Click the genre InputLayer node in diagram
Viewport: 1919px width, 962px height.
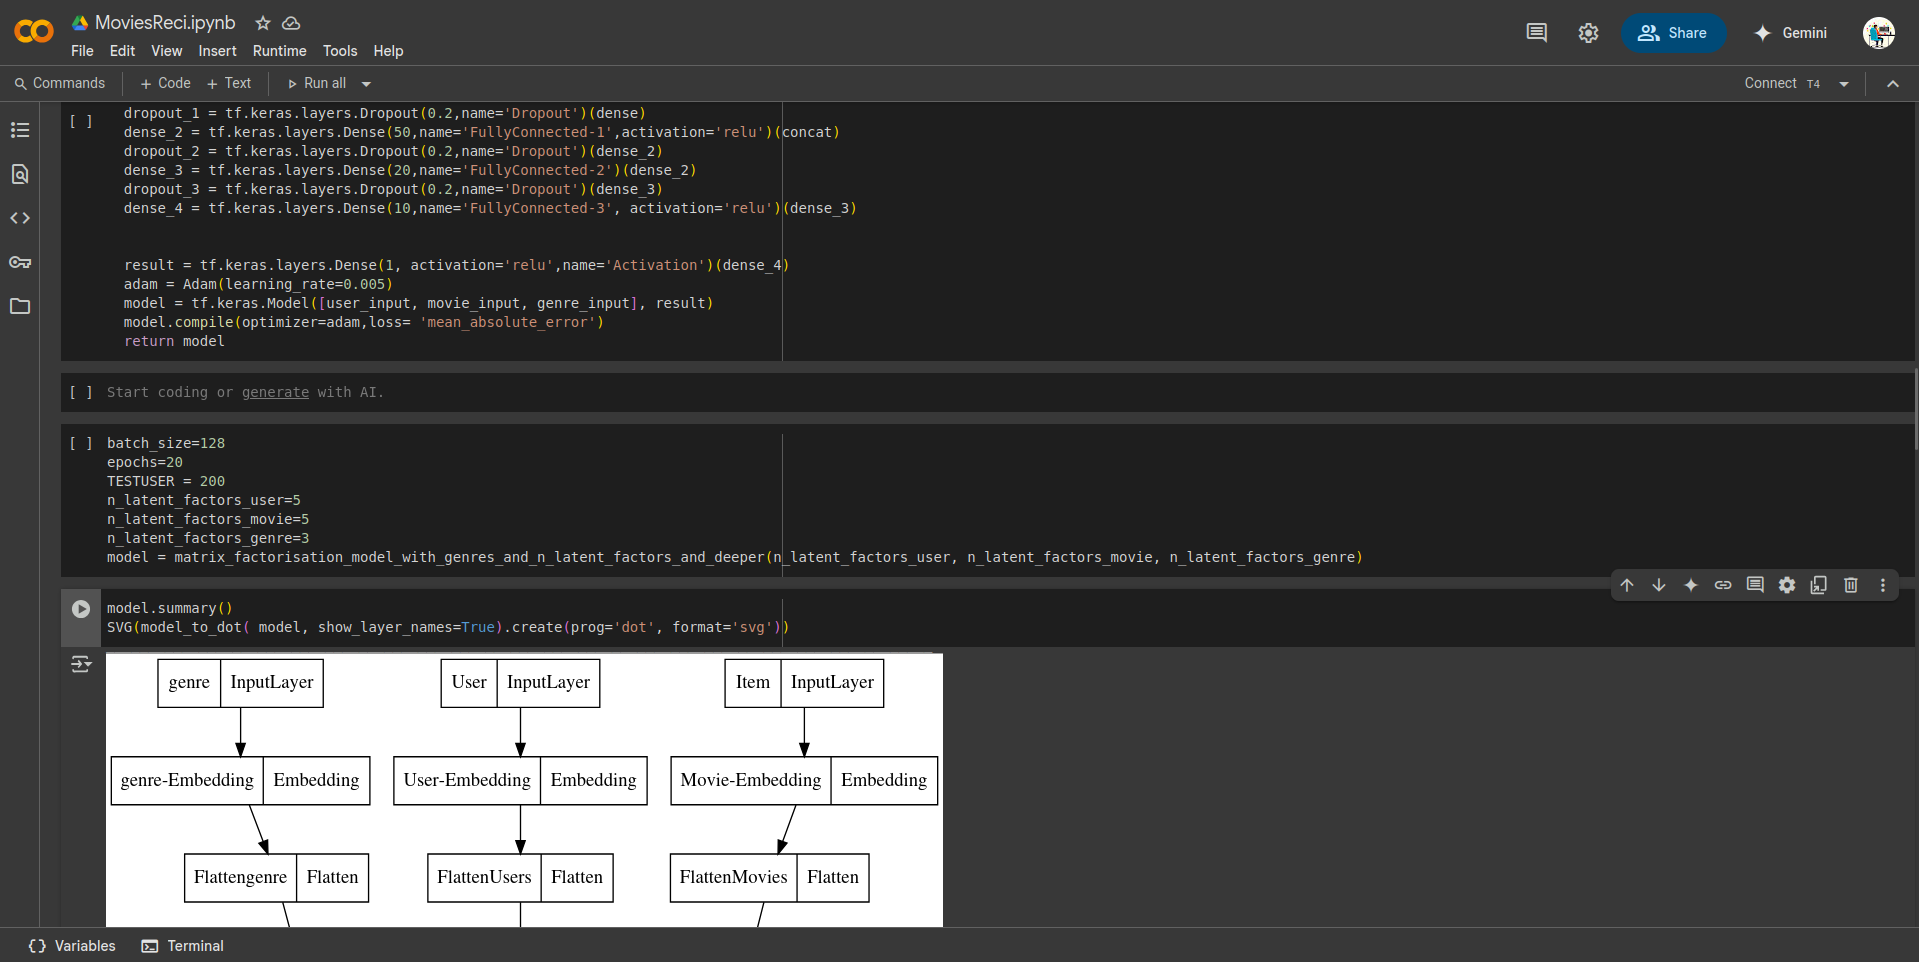[240, 683]
